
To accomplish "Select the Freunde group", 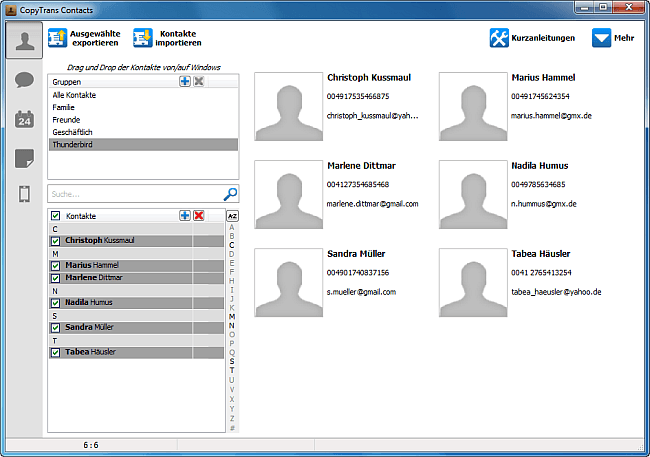I will tap(143, 120).
